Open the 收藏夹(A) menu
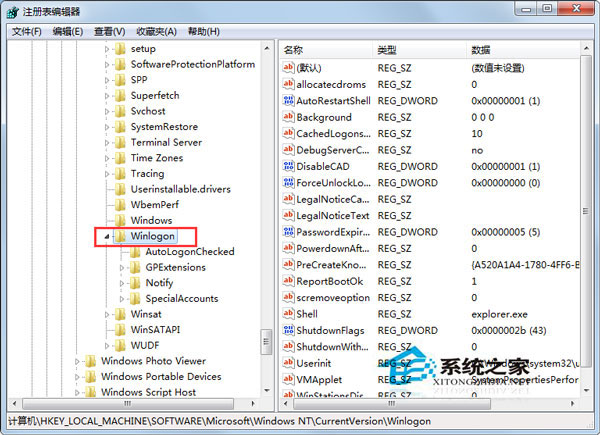Viewport: 600px width, 435px height. click(154, 31)
